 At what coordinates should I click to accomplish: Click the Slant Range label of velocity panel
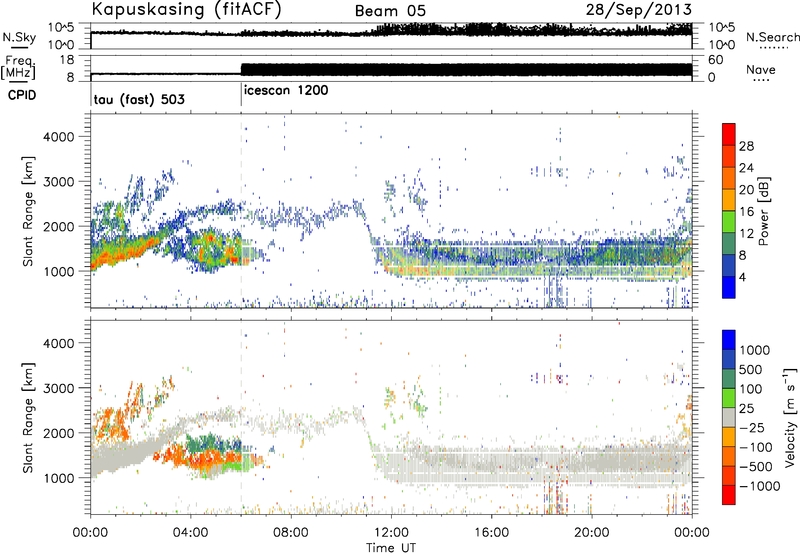[x=28, y=417]
